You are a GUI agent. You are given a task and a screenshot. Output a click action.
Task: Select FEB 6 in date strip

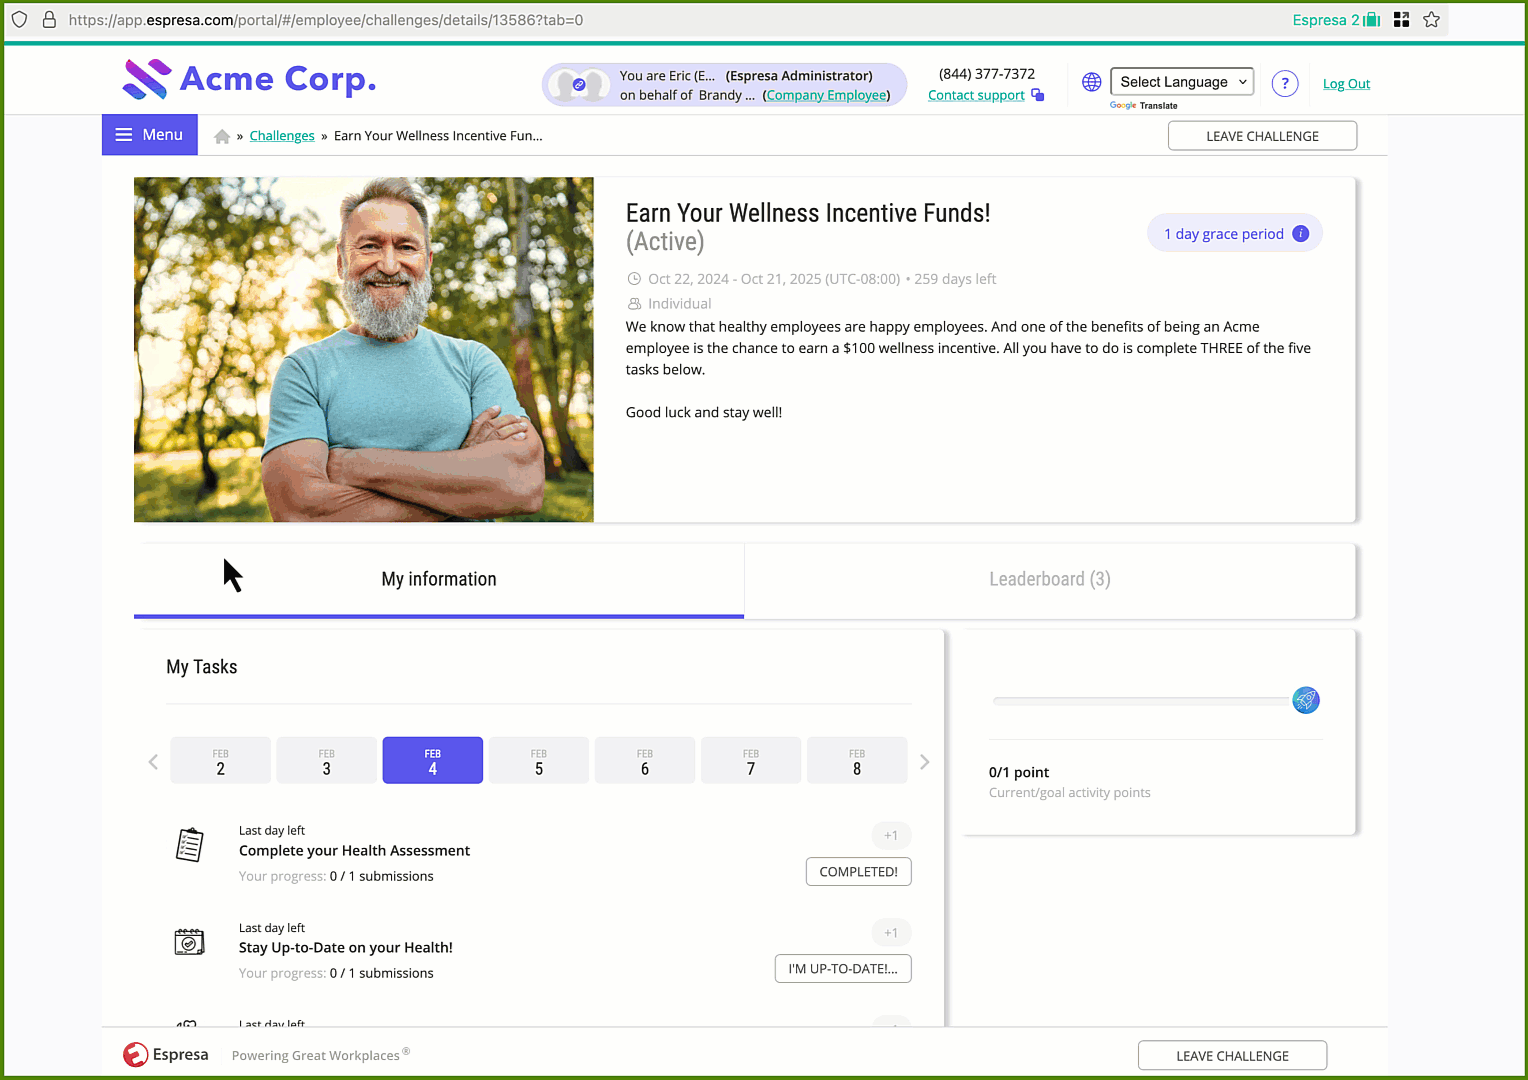tap(645, 761)
